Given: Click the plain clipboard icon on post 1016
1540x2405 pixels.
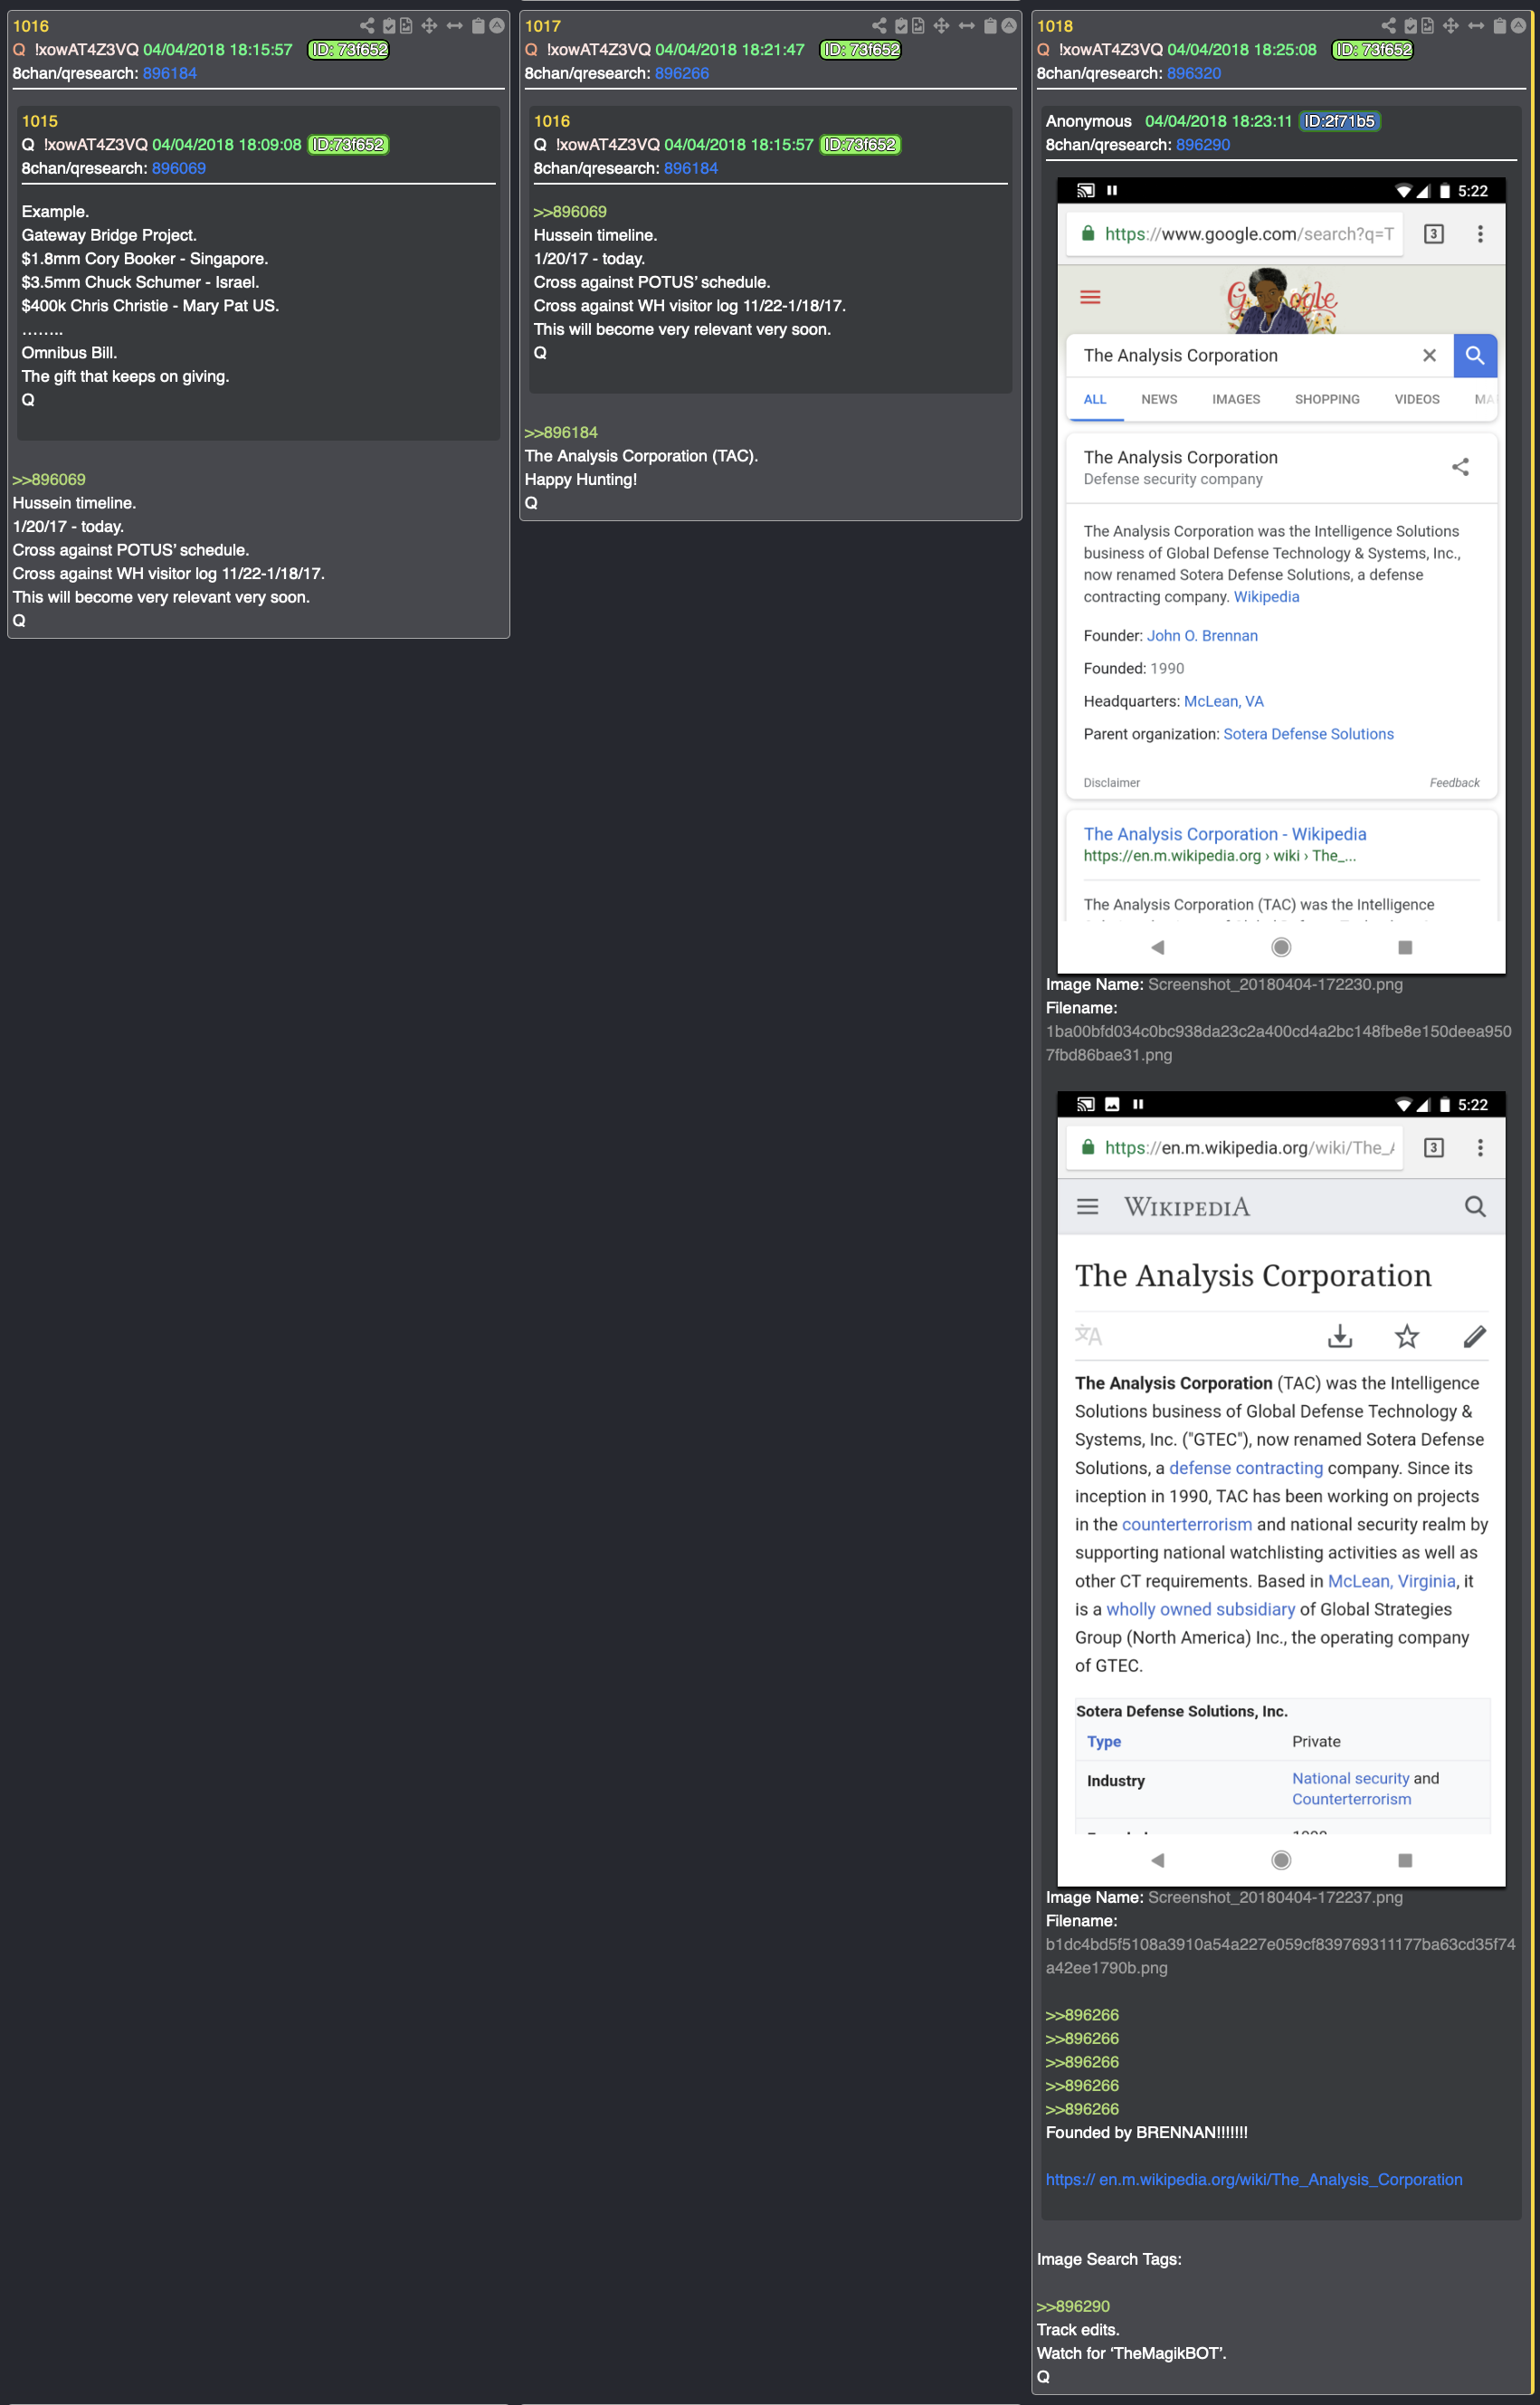Looking at the screenshot, I should click(x=478, y=26).
